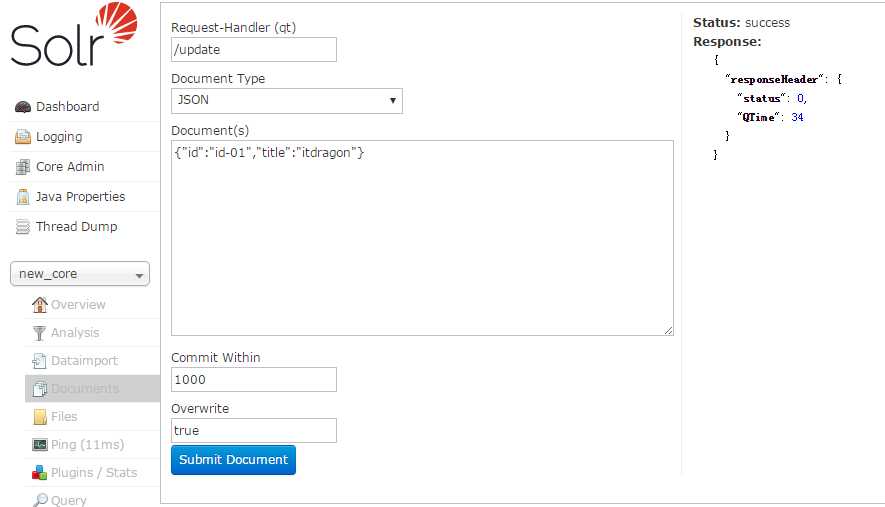Click the Submit Document button
The width and height of the screenshot is (885, 507).
tap(233, 460)
